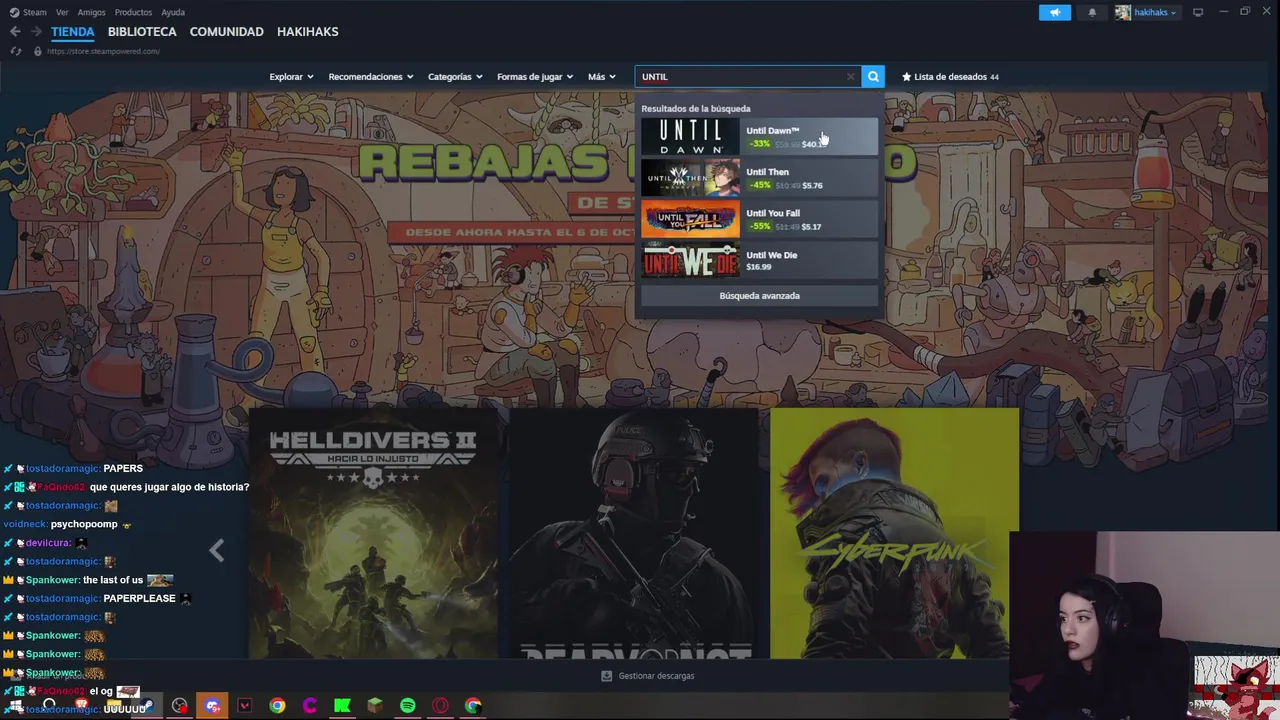1280x720 pixels.
Task: Open Opera from the taskbar
Action: click(x=440, y=706)
